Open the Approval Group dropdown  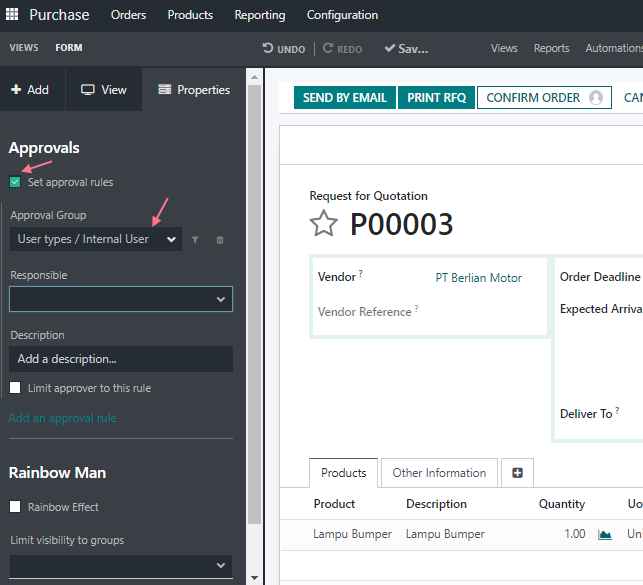(96, 239)
